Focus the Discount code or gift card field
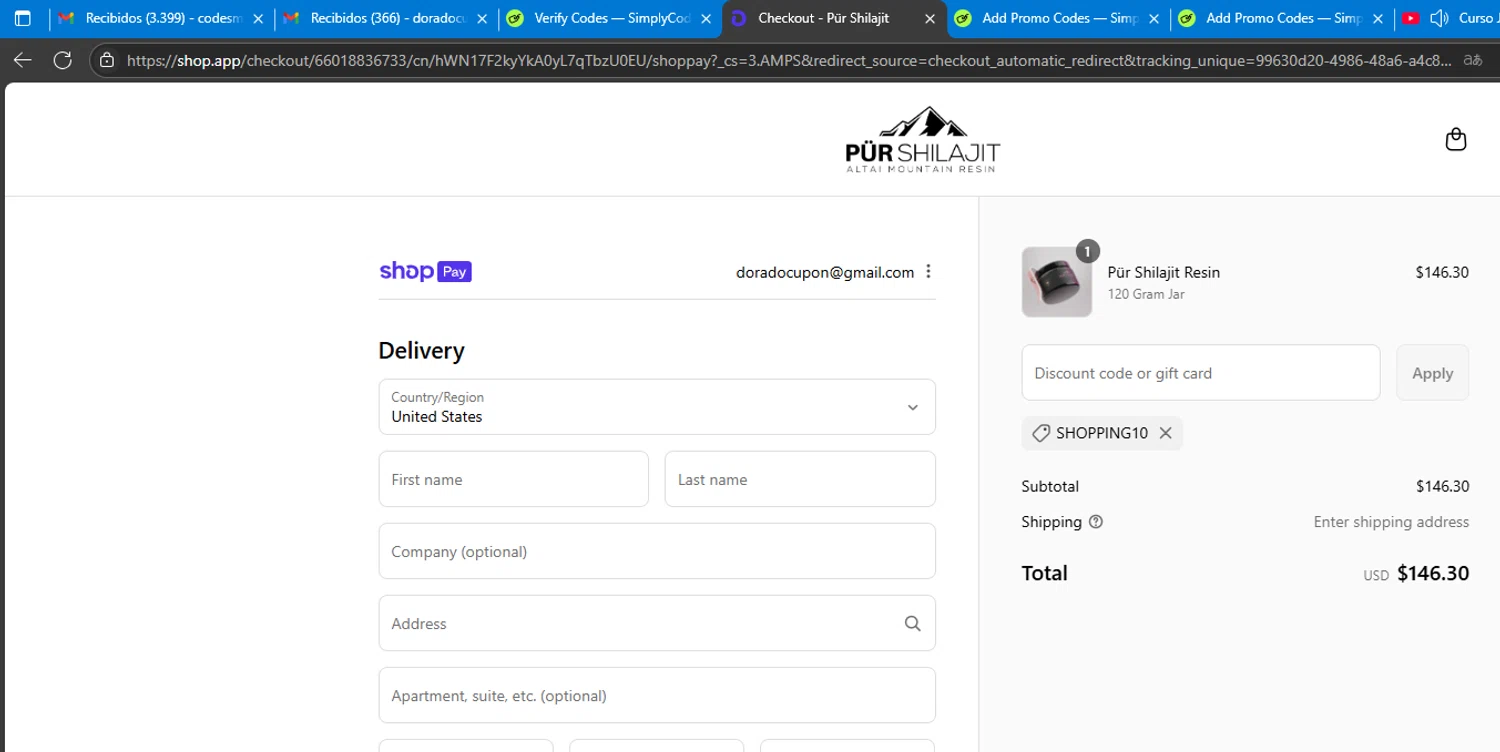 (x=1201, y=373)
